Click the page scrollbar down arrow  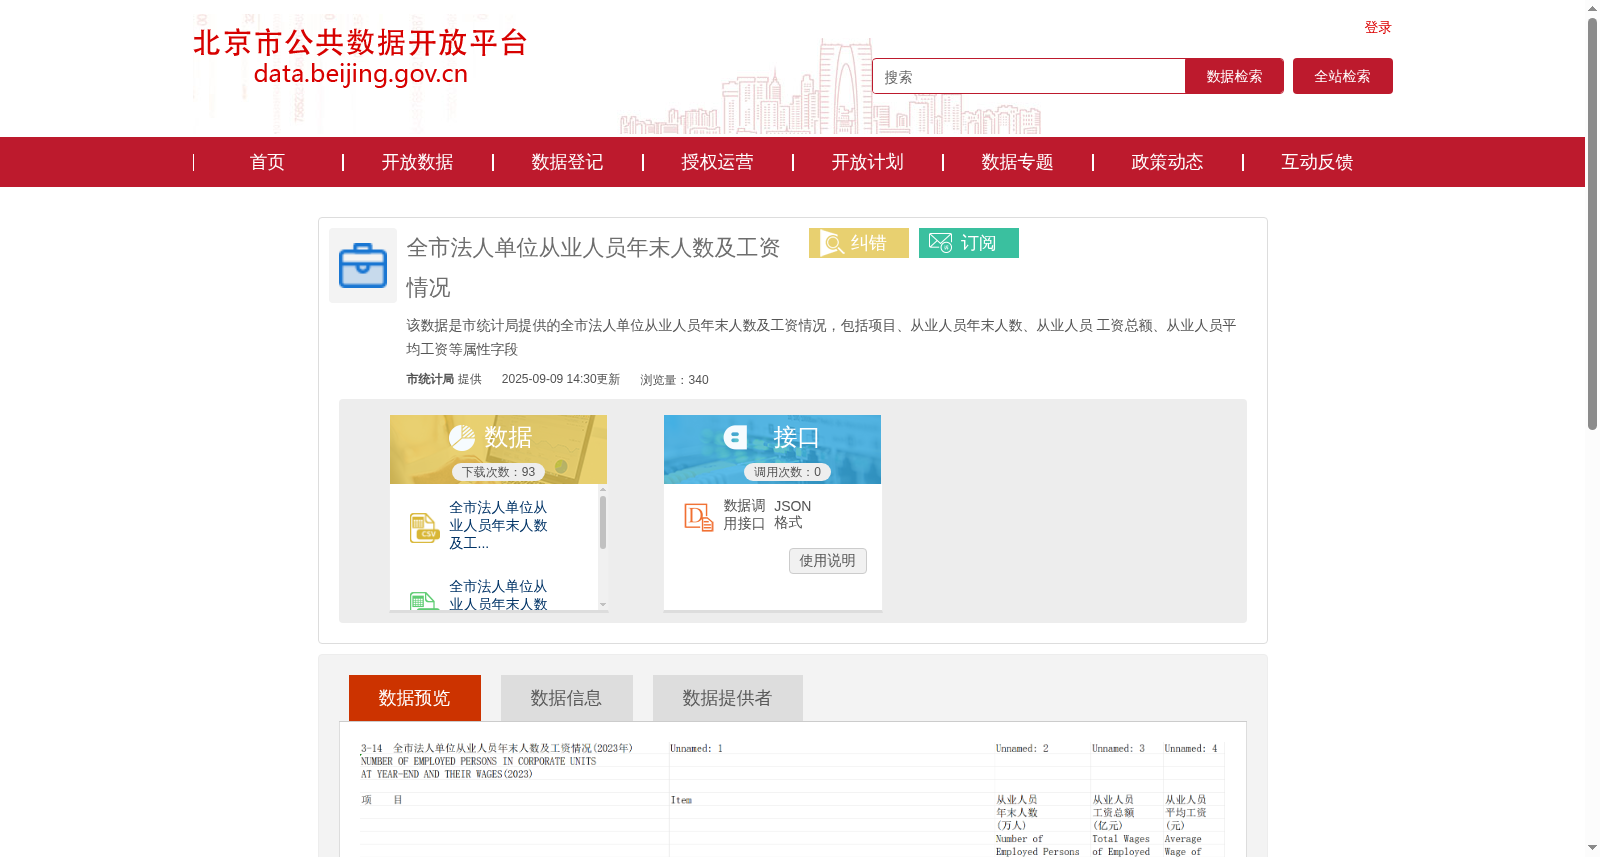coord(1592,848)
